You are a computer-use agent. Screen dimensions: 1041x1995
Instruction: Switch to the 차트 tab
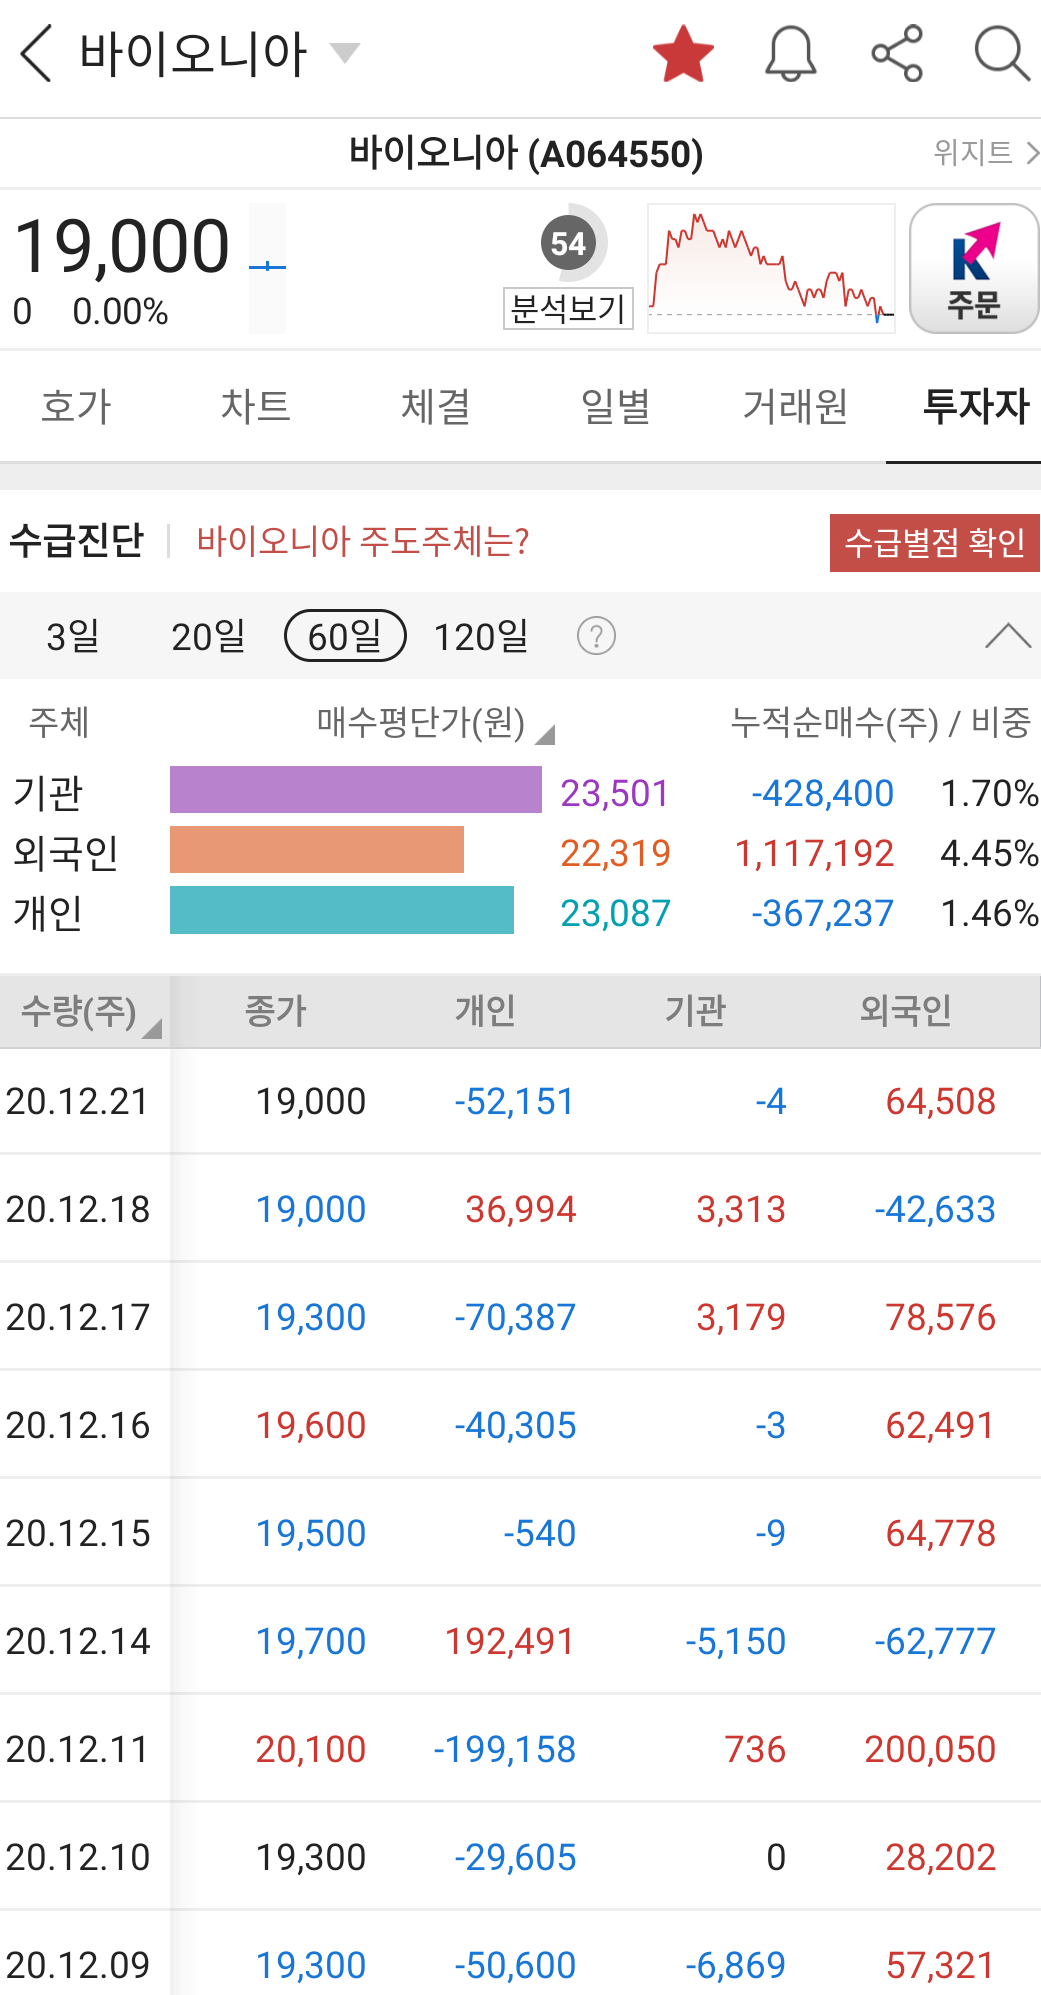coord(256,406)
